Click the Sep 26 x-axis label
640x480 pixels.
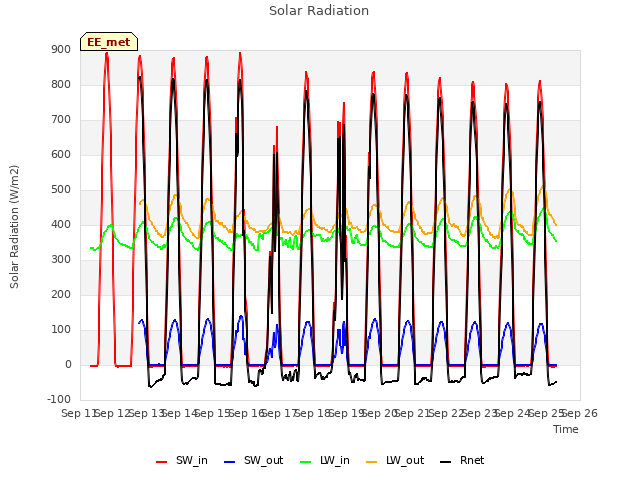580,413
